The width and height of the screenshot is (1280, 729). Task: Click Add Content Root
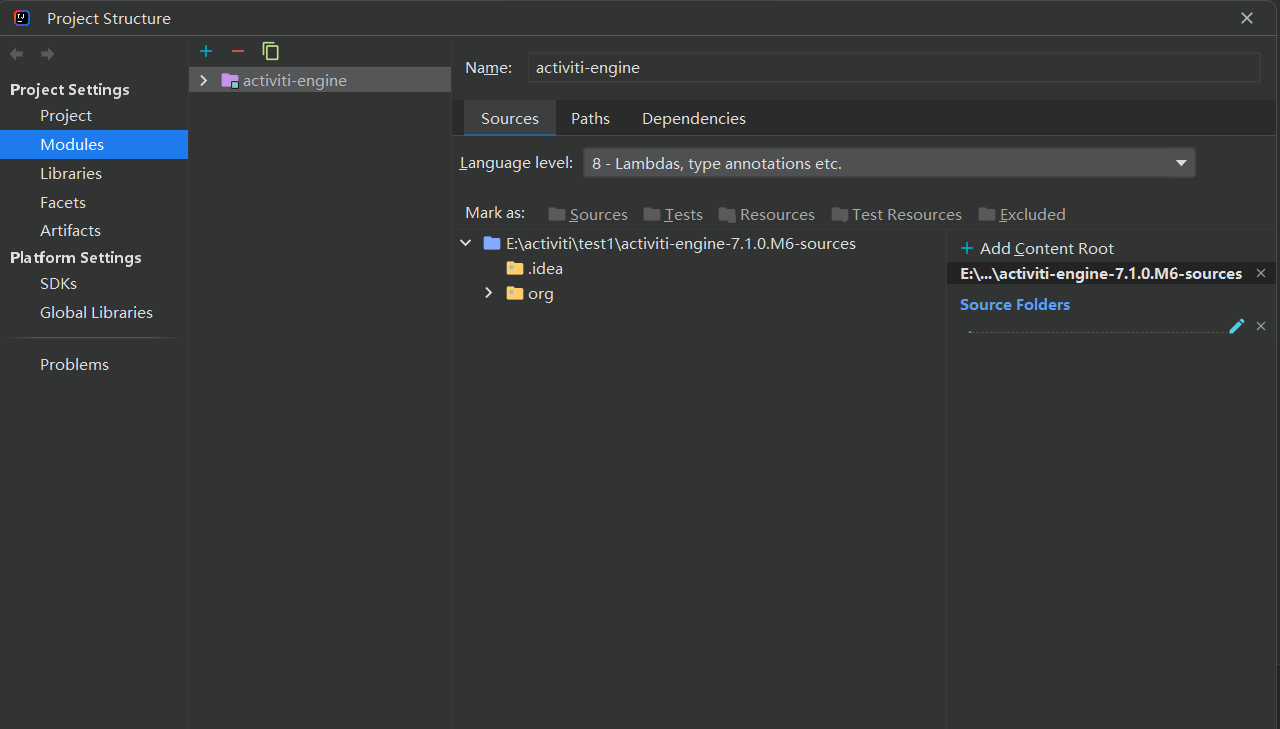click(x=1037, y=248)
